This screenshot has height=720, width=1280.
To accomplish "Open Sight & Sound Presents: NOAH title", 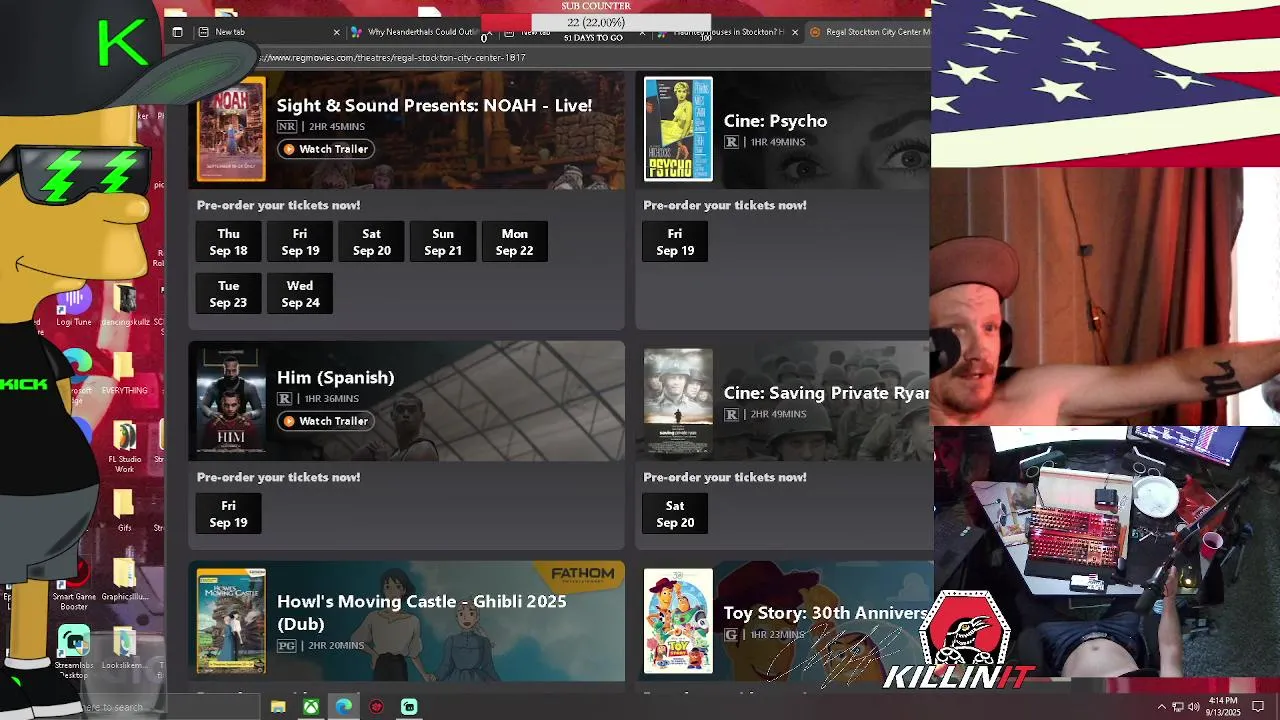I will click(434, 105).
